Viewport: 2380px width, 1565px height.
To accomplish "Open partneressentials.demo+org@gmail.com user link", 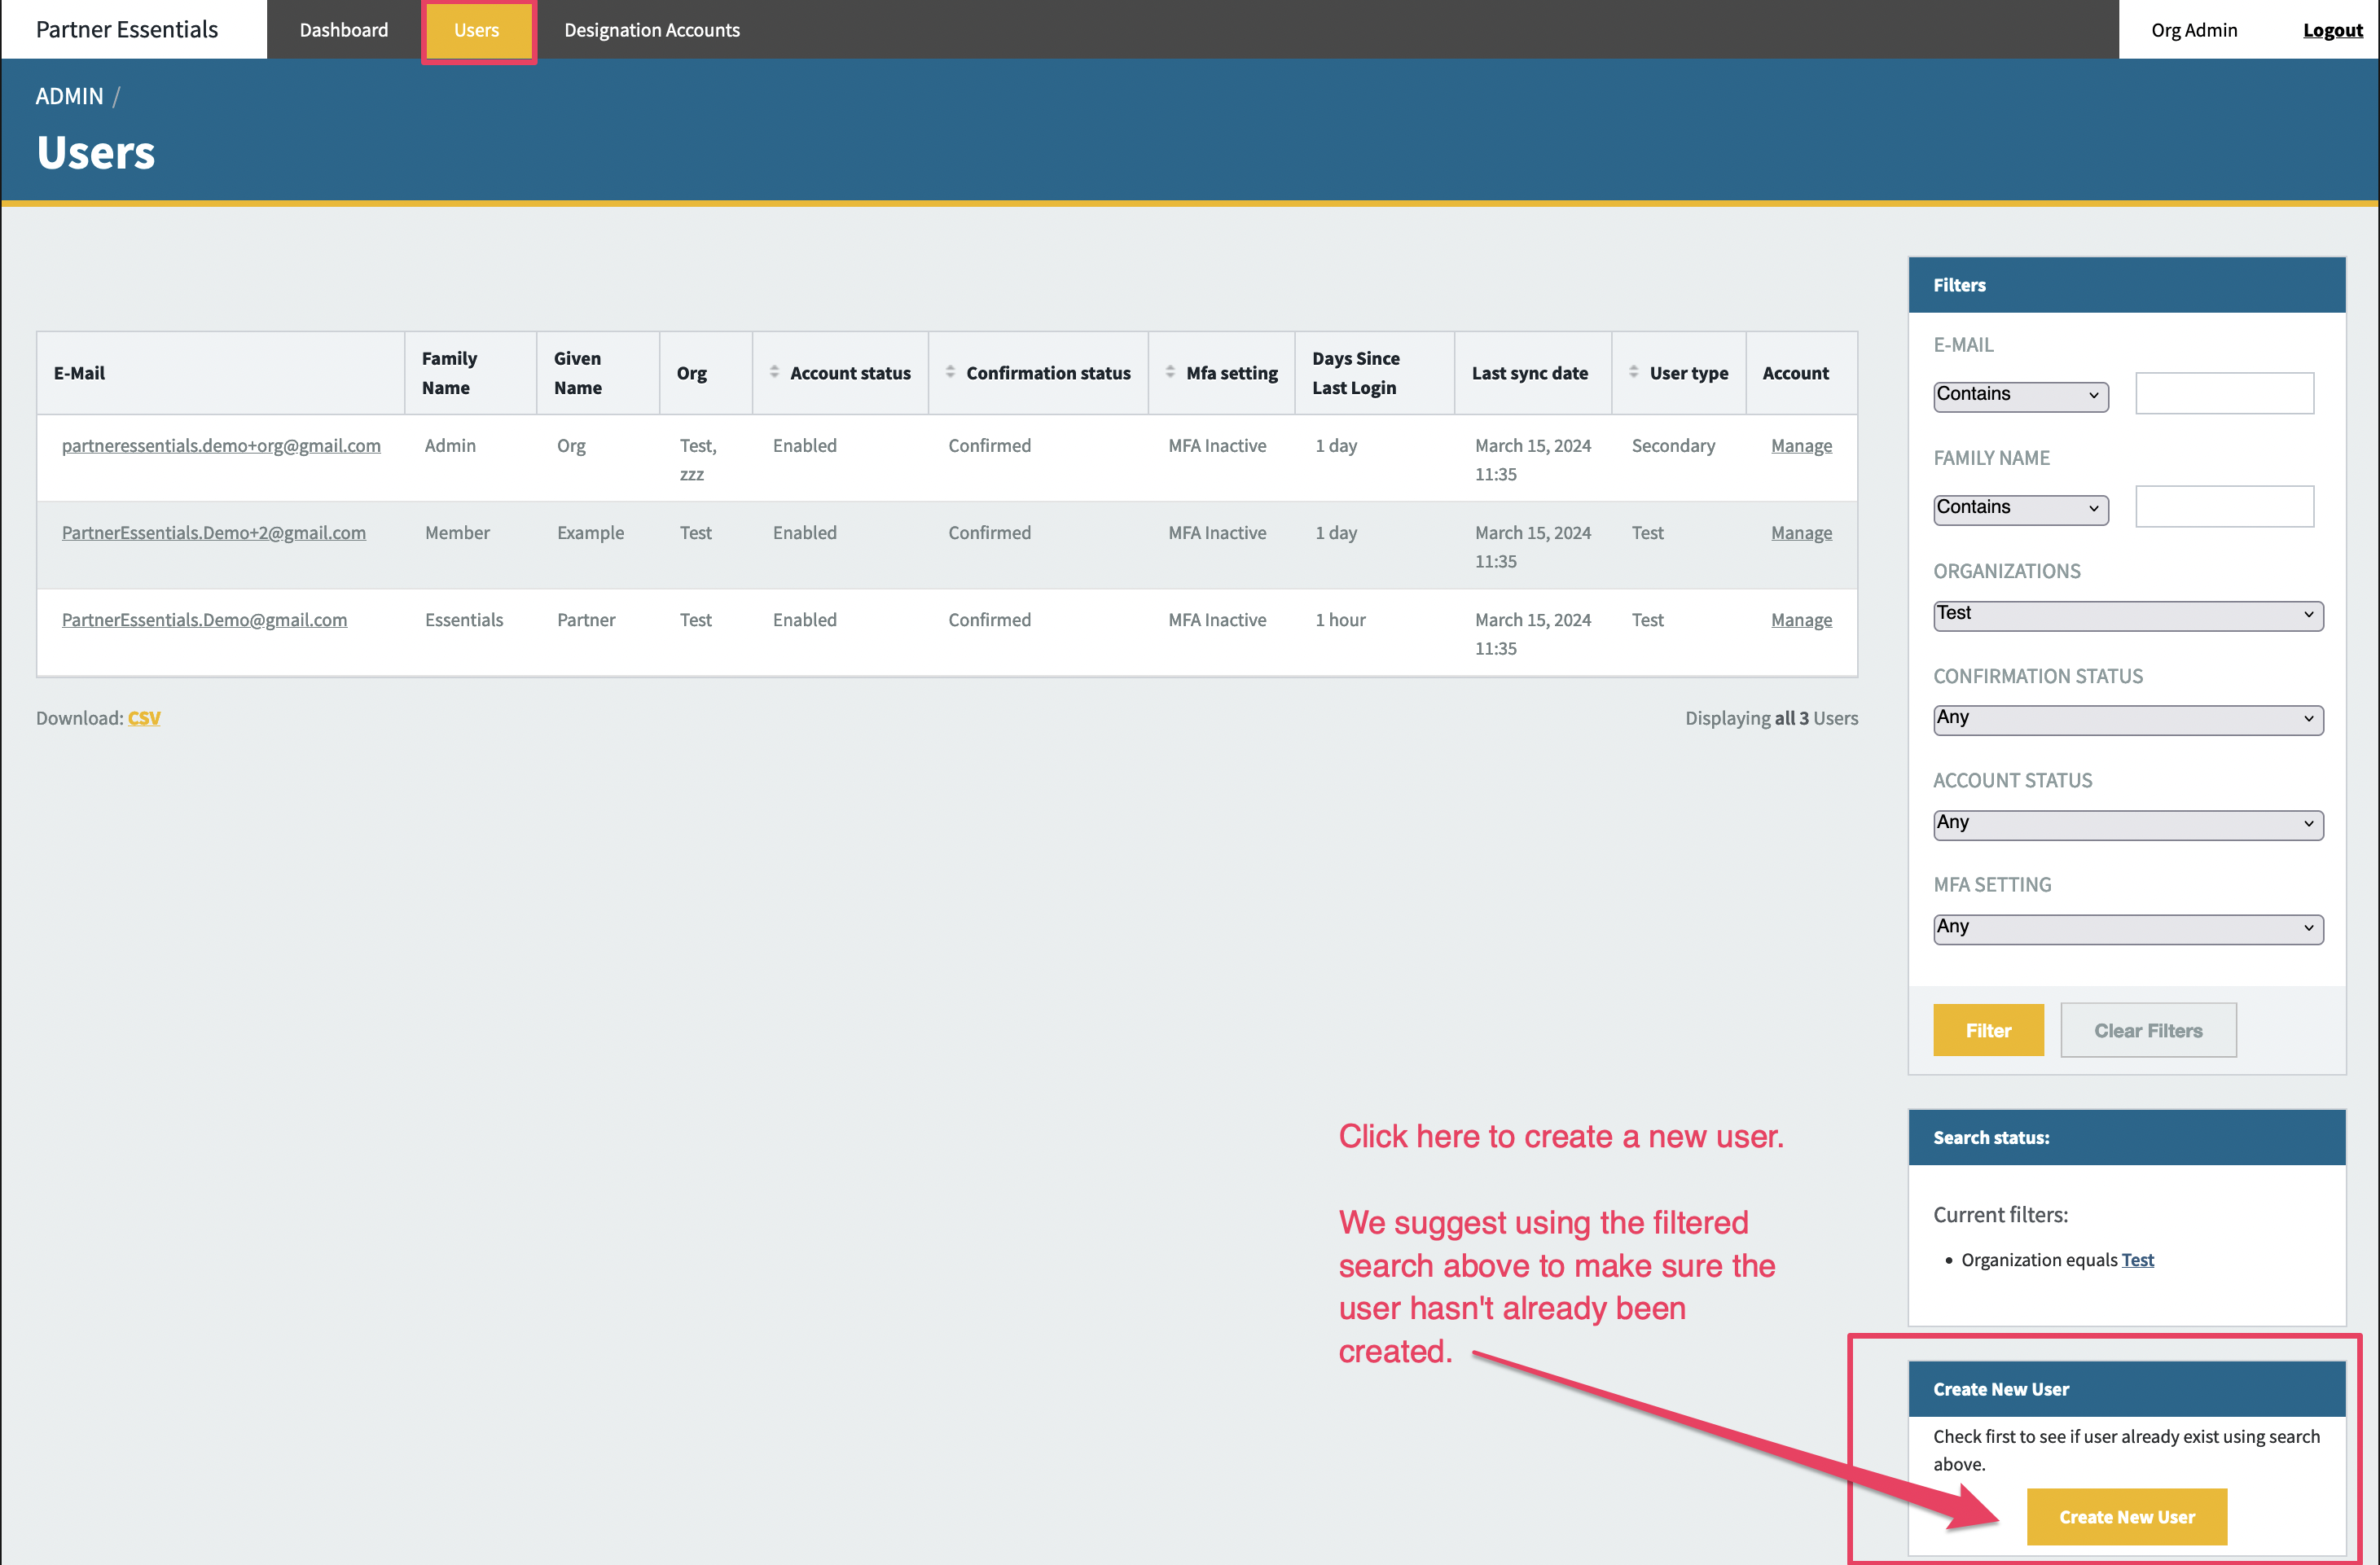I will click(x=221, y=446).
